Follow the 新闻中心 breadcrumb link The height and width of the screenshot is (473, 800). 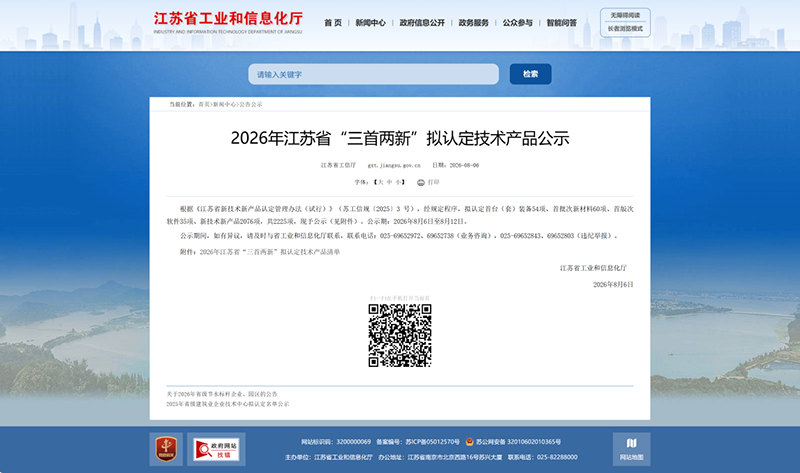(224, 104)
